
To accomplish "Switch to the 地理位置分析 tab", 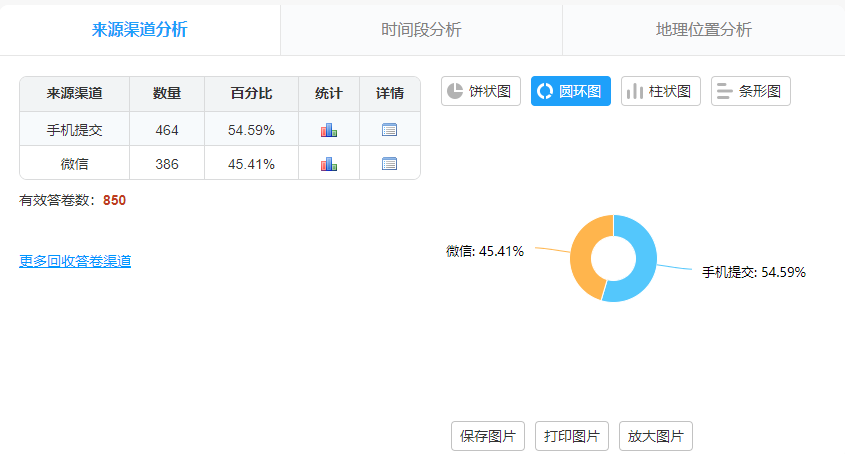I will click(703, 29).
